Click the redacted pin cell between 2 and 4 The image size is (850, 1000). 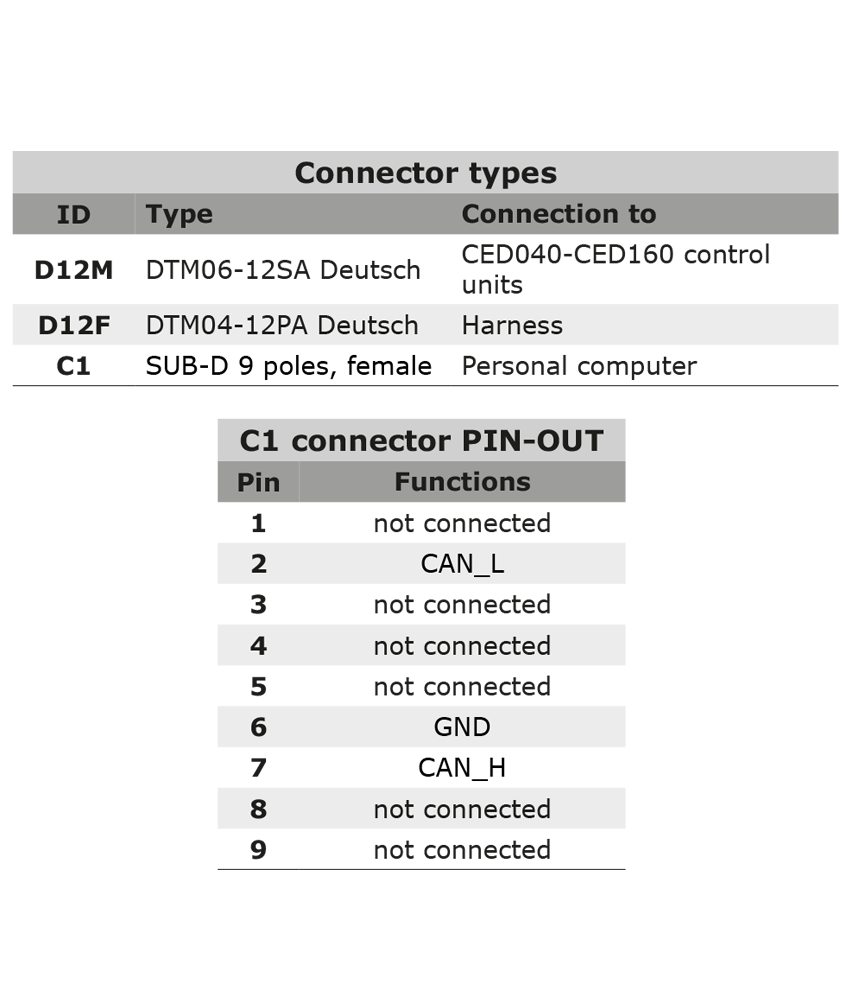click(x=258, y=605)
